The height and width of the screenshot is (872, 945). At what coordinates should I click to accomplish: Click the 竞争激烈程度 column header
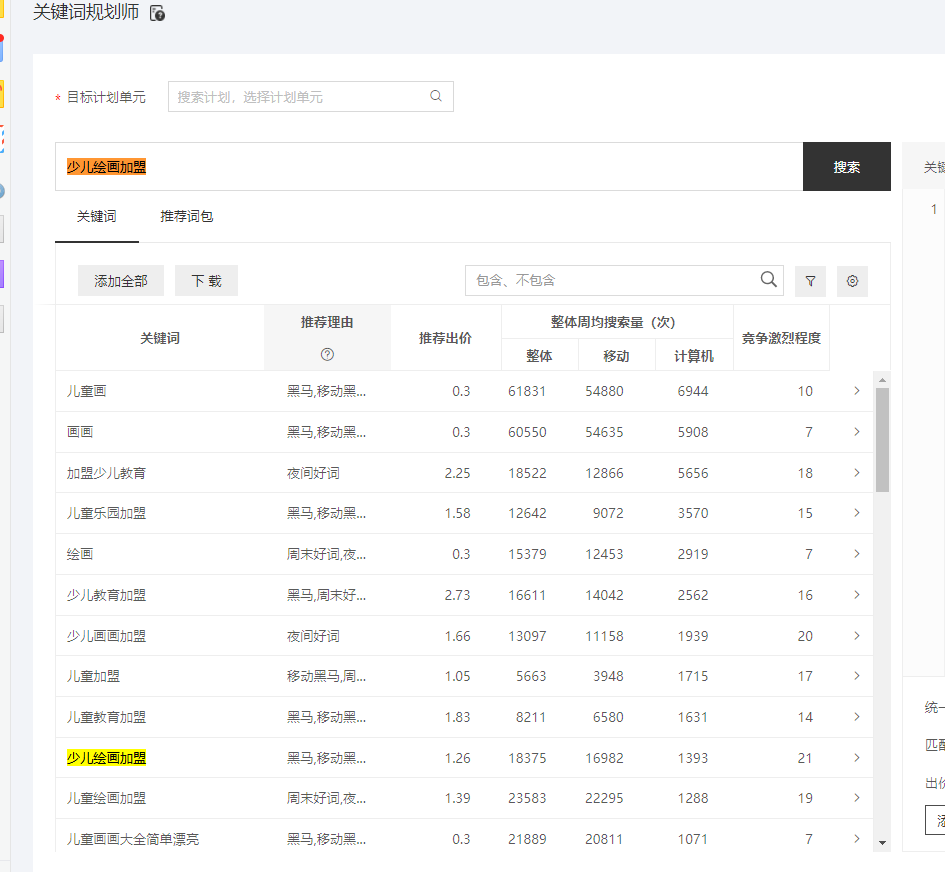781,338
